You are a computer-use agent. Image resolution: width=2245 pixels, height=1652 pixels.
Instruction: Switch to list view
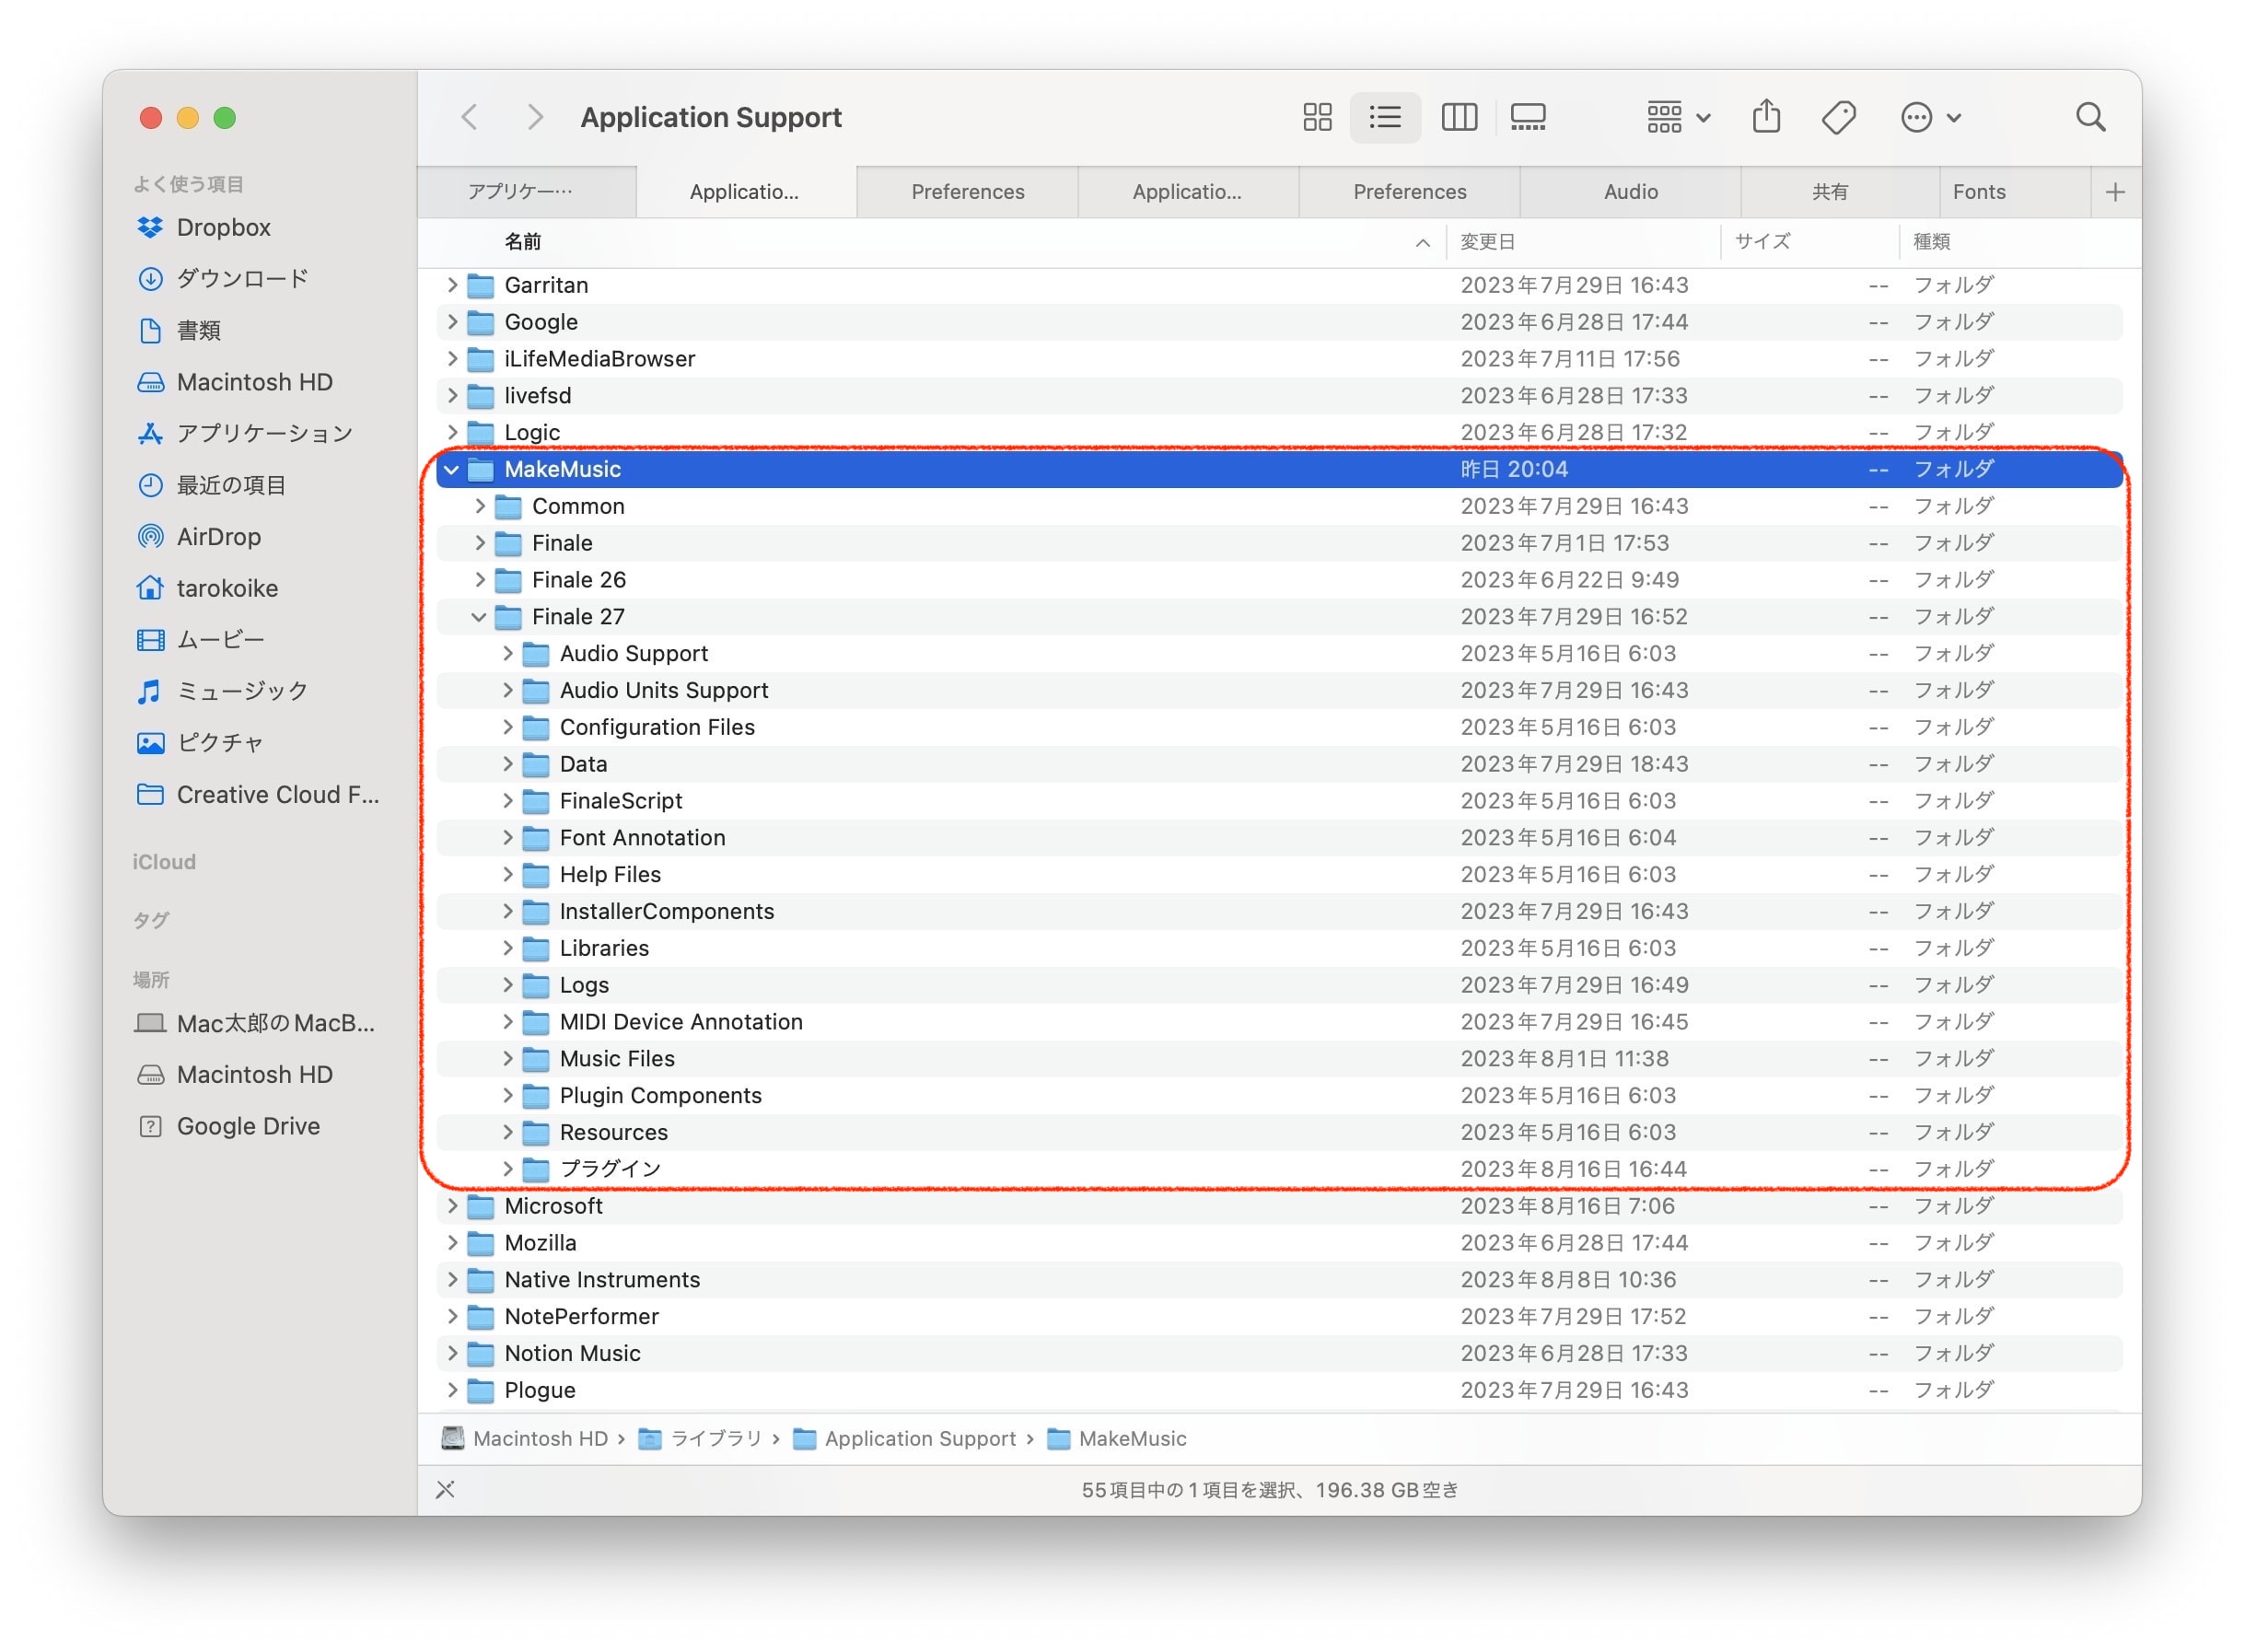1385,118
